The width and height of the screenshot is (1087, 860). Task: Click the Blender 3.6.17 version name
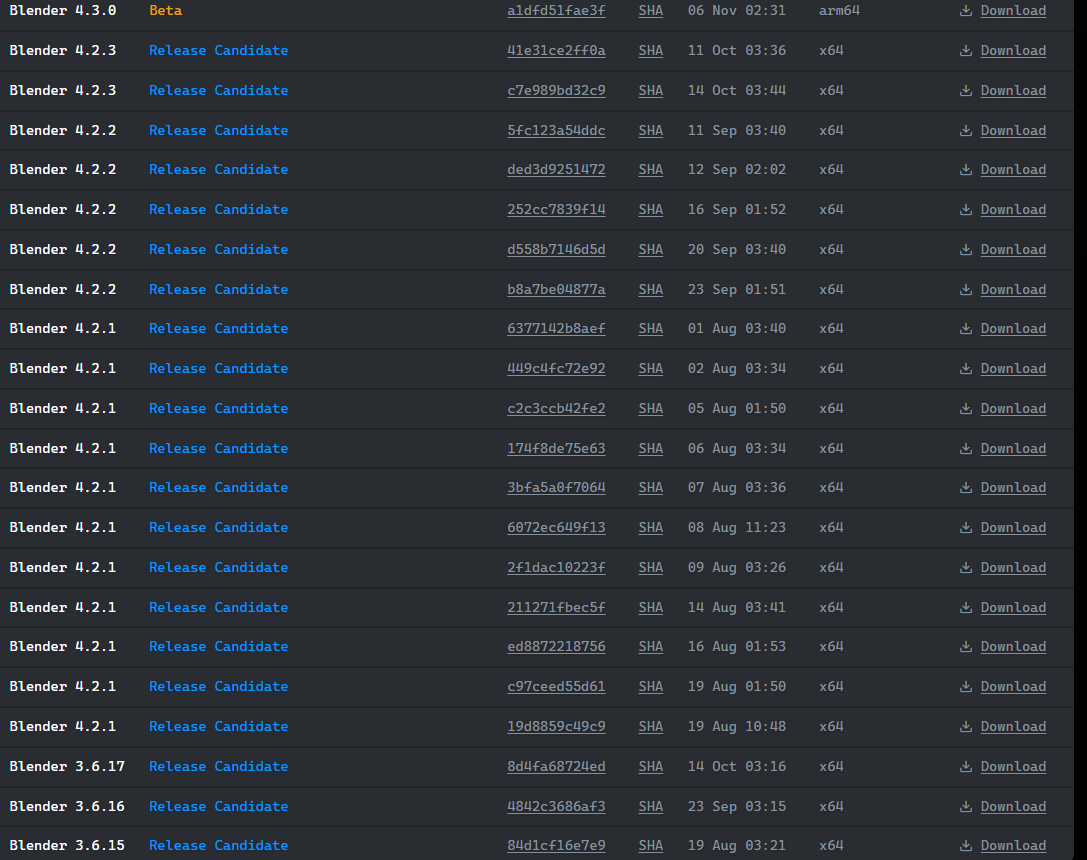coord(67,766)
